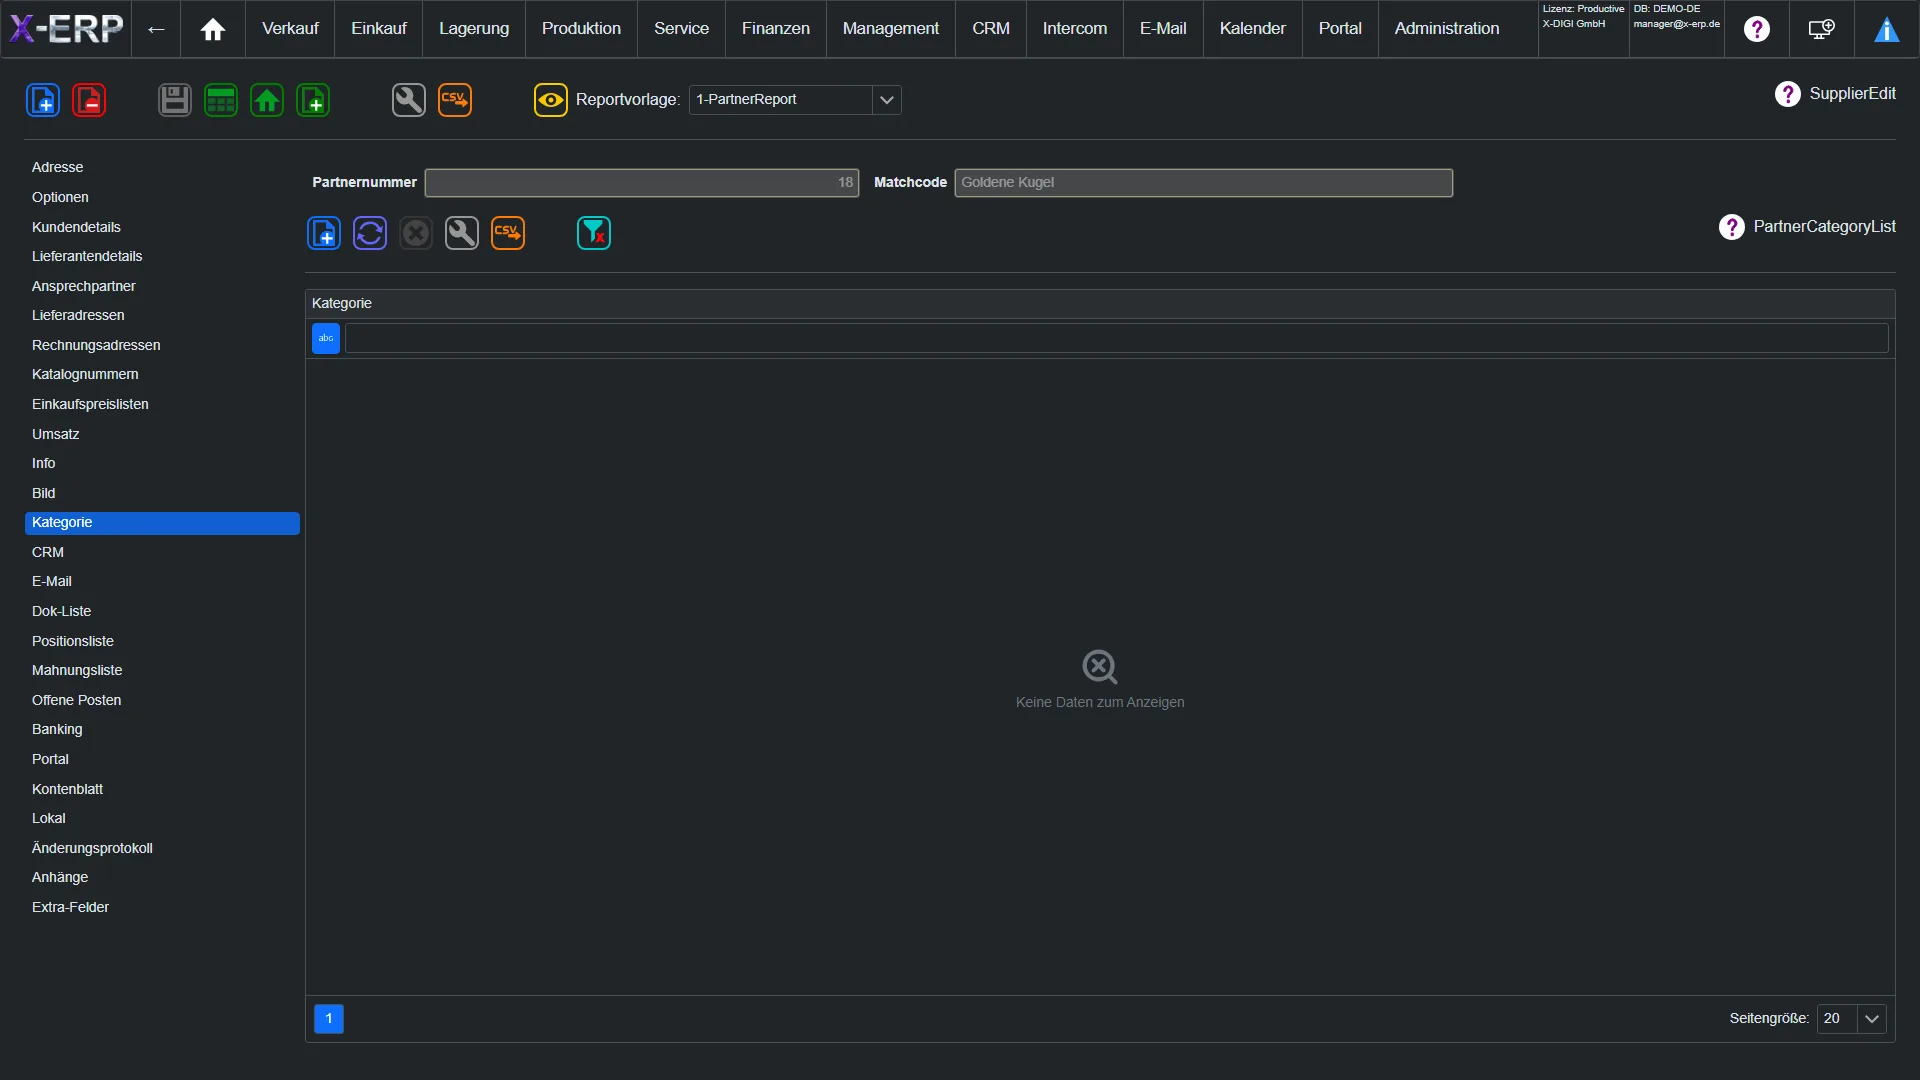
Task: Click the green house icon in toolbar
Action: tap(267, 100)
